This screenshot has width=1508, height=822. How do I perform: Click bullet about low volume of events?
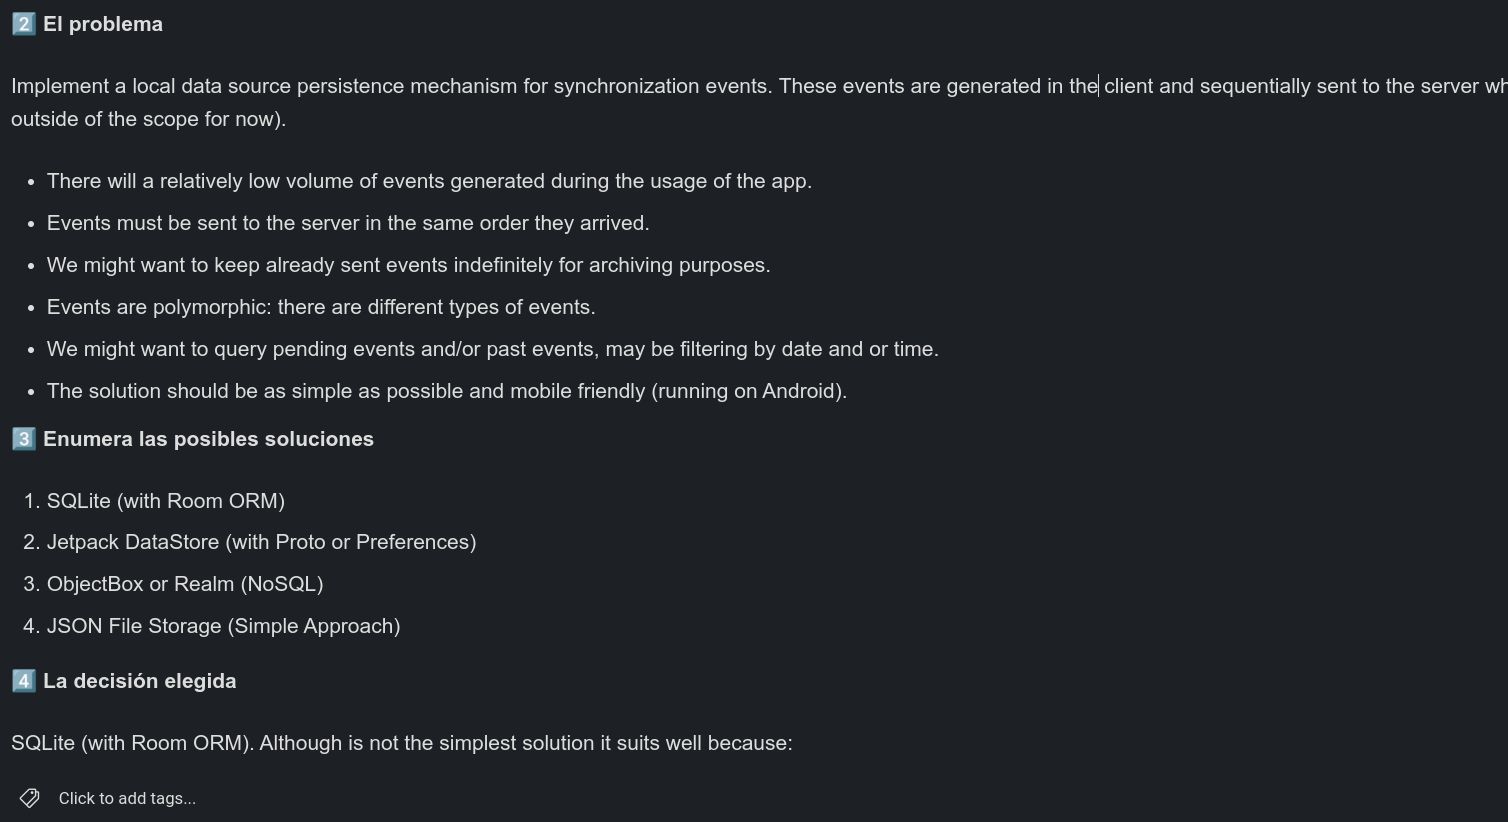point(429,181)
